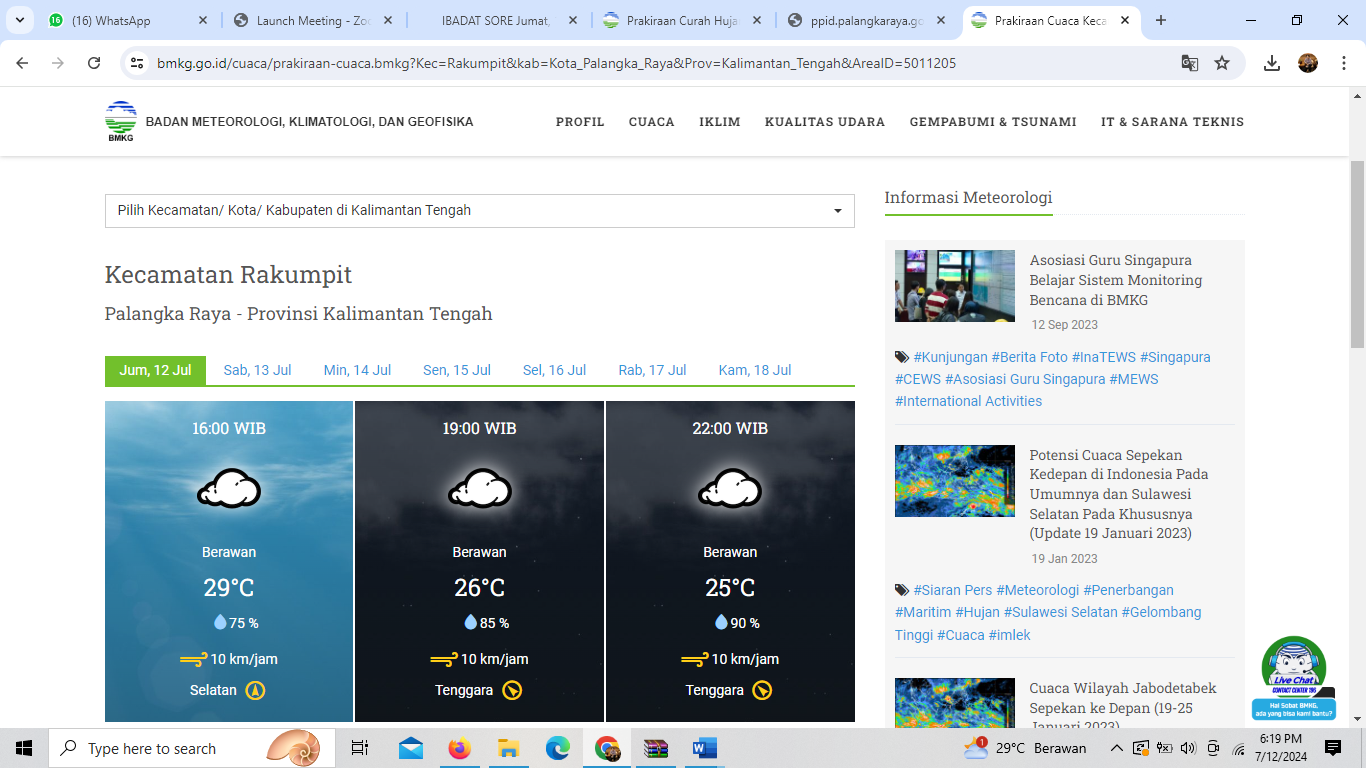Click the Tenggara compass icon under 22:00 WIB
Viewport: 1366px width, 768px height.
pyautogui.click(x=762, y=690)
